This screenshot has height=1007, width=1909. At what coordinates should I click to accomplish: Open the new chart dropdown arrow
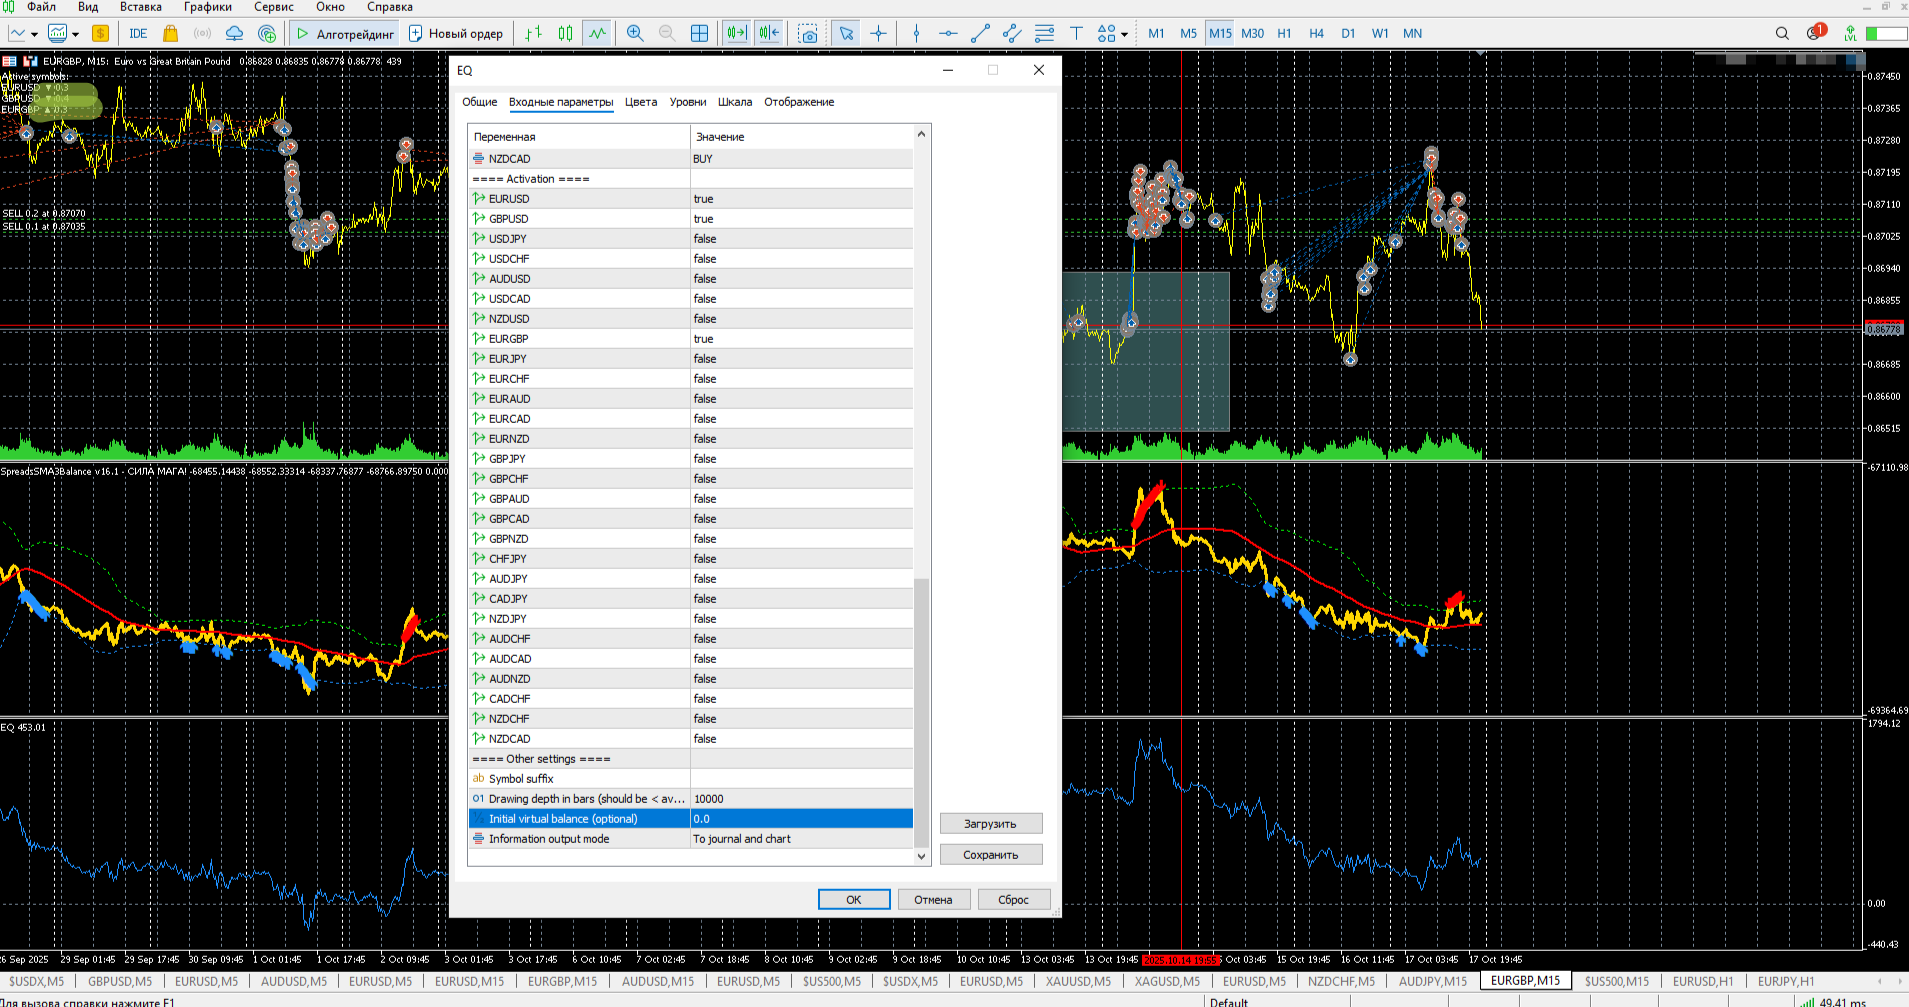tap(35, 34)
